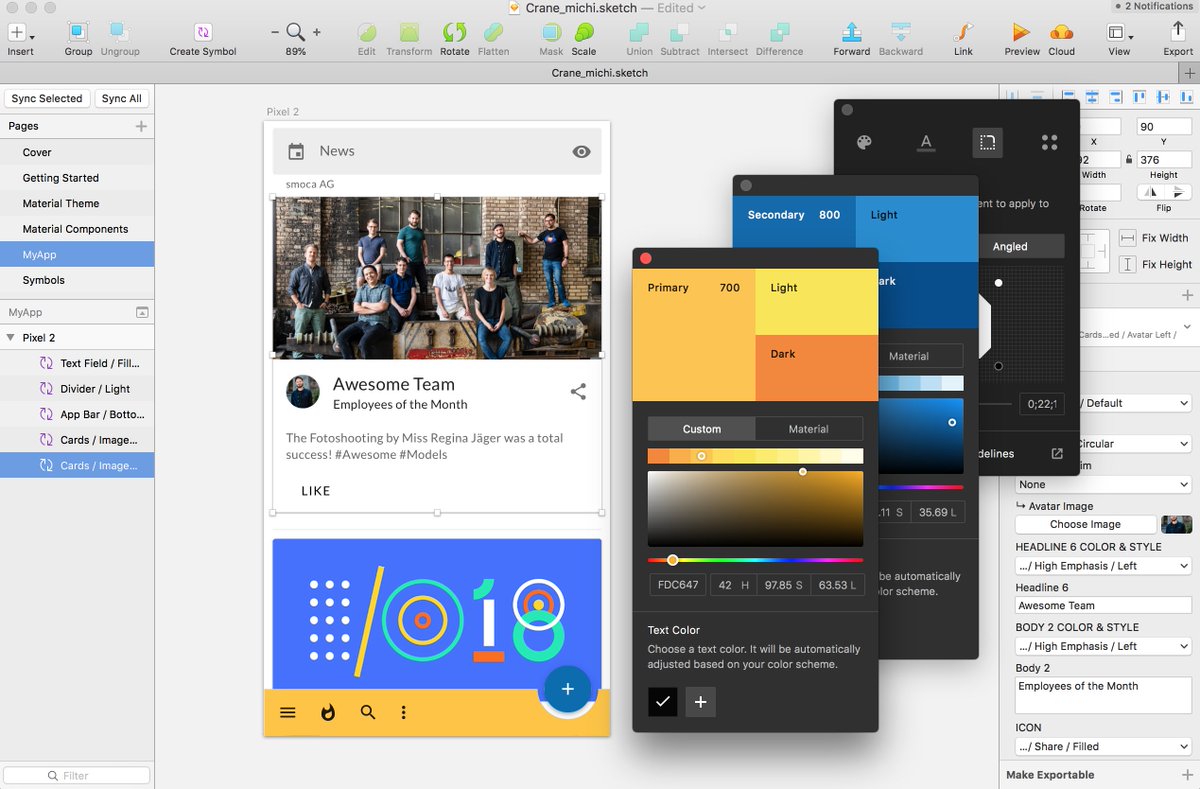The width and height of the screenshot is (1200, 789).
Task: Select the checkmark text color option
Action: click(662, 702)
